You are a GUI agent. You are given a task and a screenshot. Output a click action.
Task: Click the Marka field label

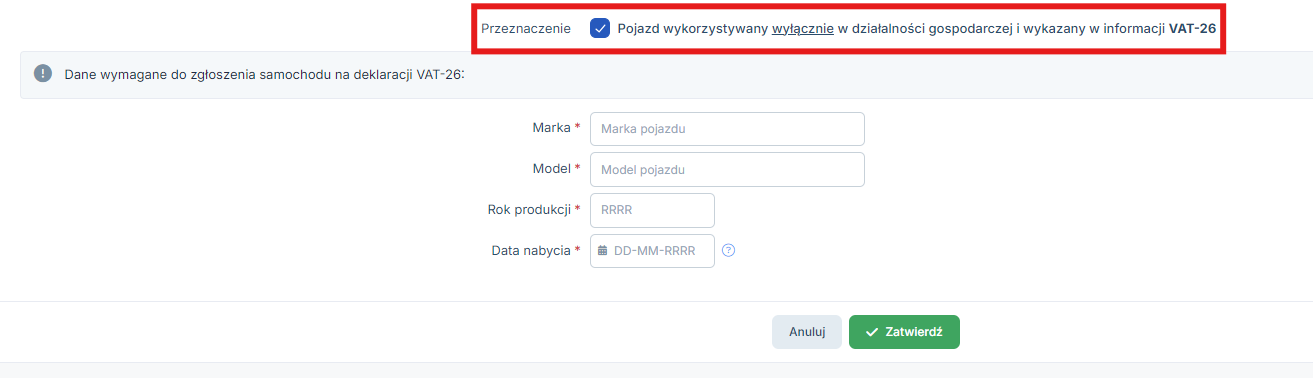(552, 128)
